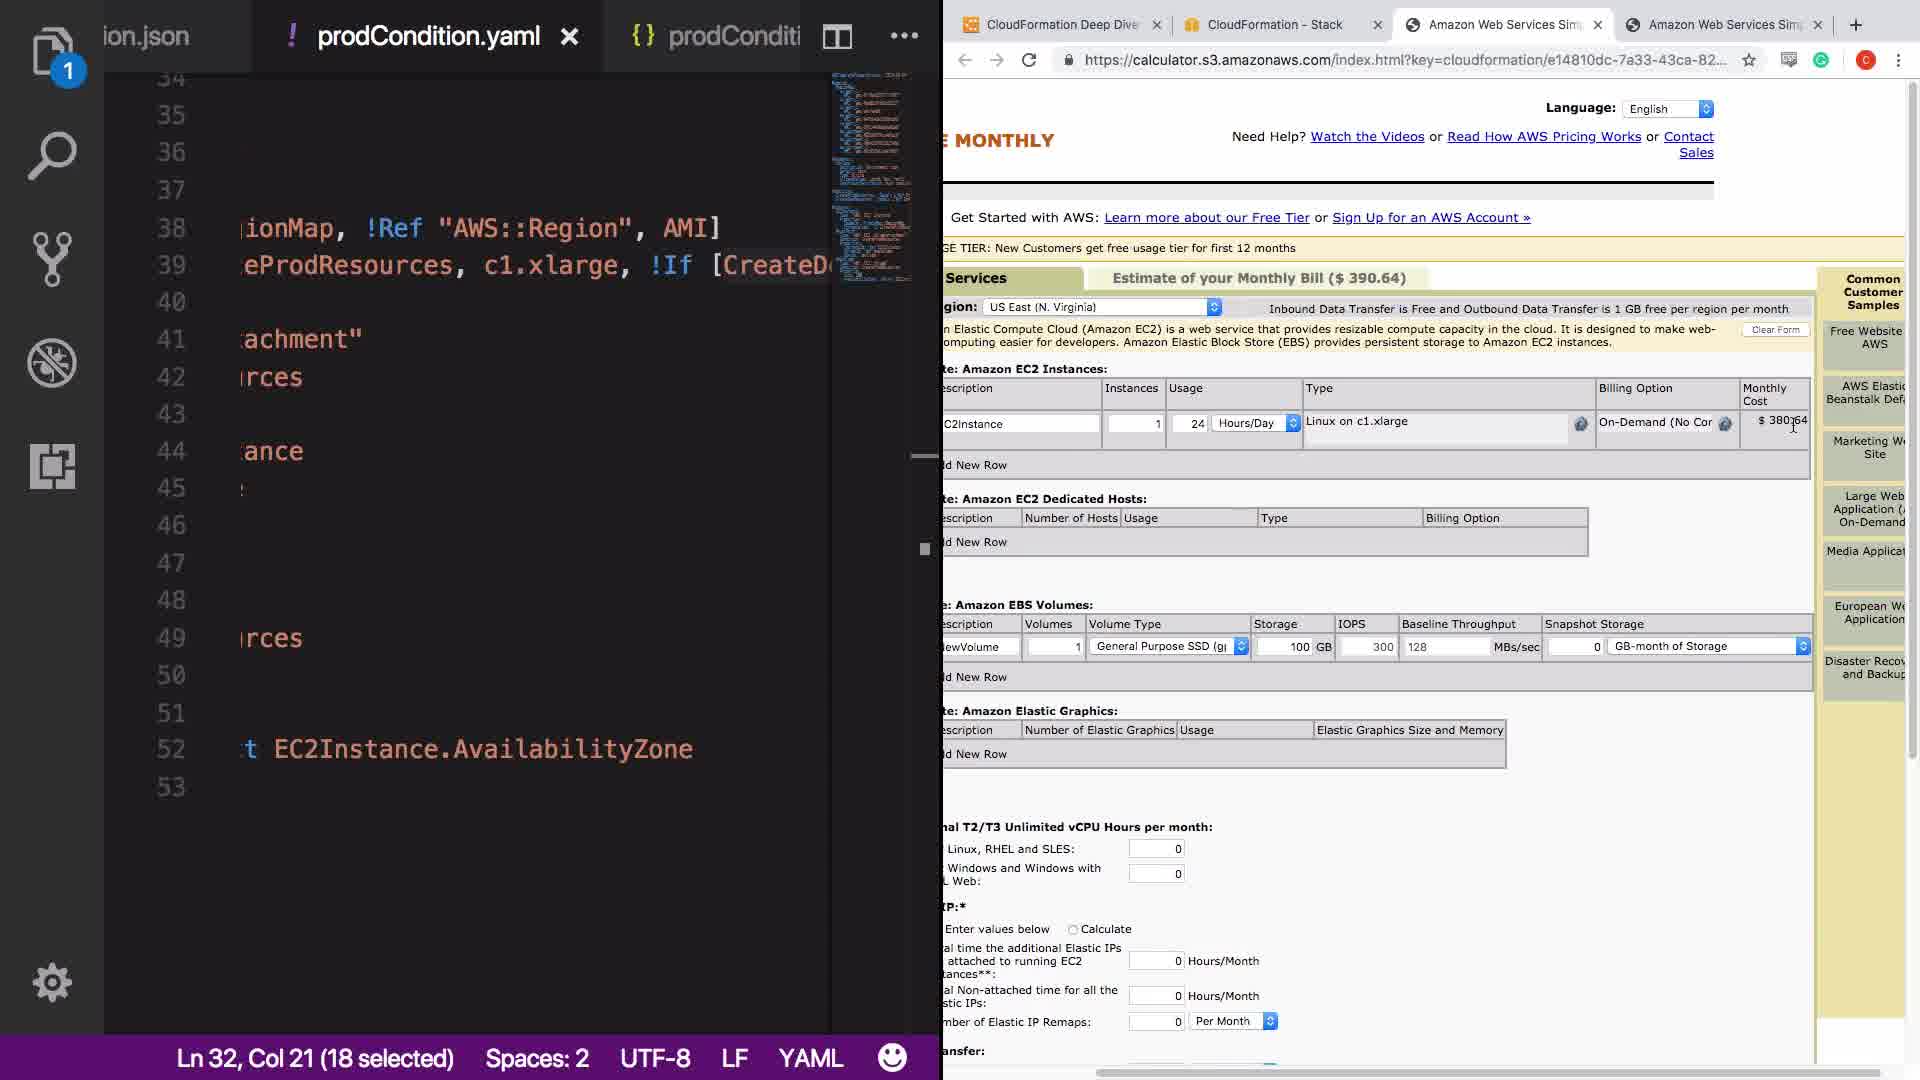Reload the browser page

tap(1028, 60)
